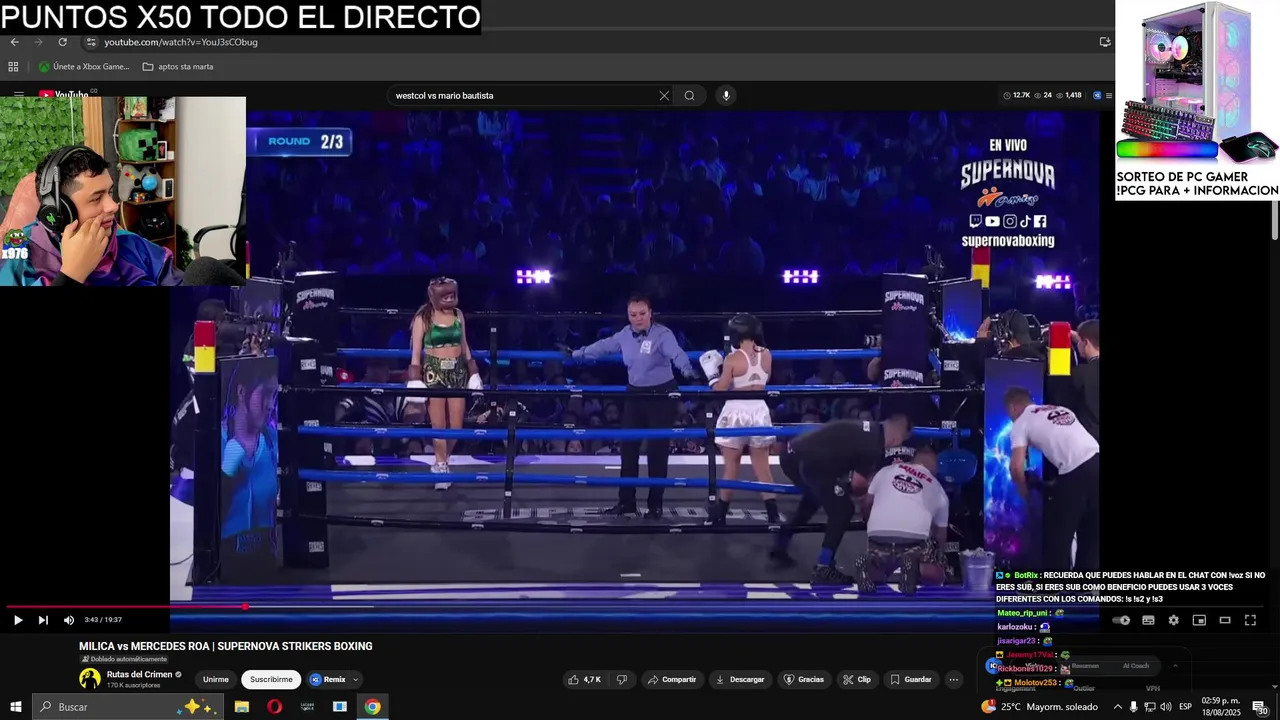Open the Únete a Xbox Game bookmark
Viewport: 1280px width, 720px height.
tap(84, 67)
